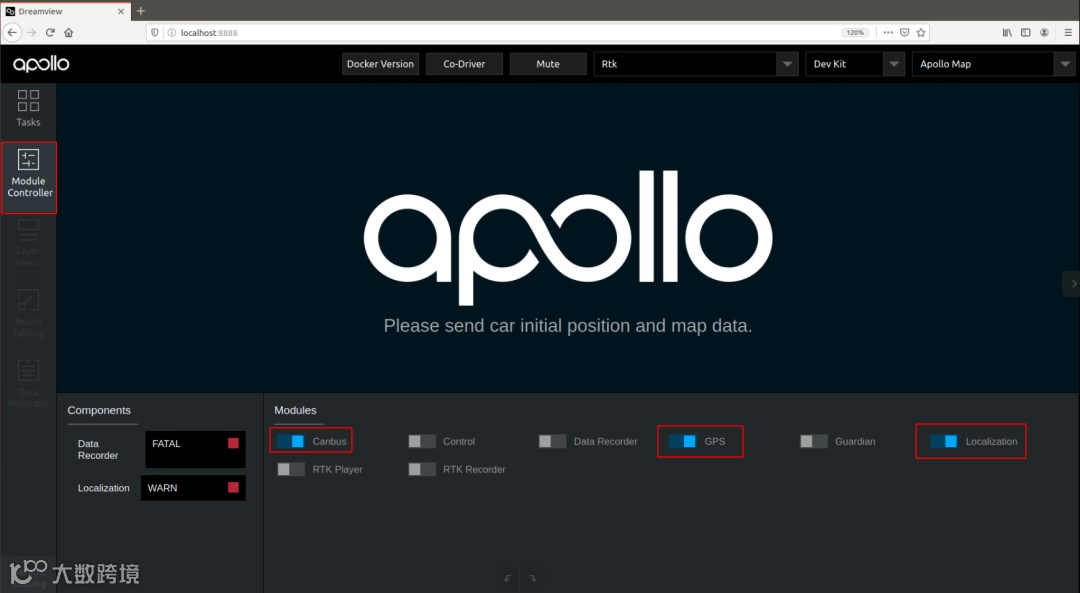Image resolution: width=1080 pixels, height=593 pixels.
Task: Open the browser library icon
Action: click(x=1007, y=32)
